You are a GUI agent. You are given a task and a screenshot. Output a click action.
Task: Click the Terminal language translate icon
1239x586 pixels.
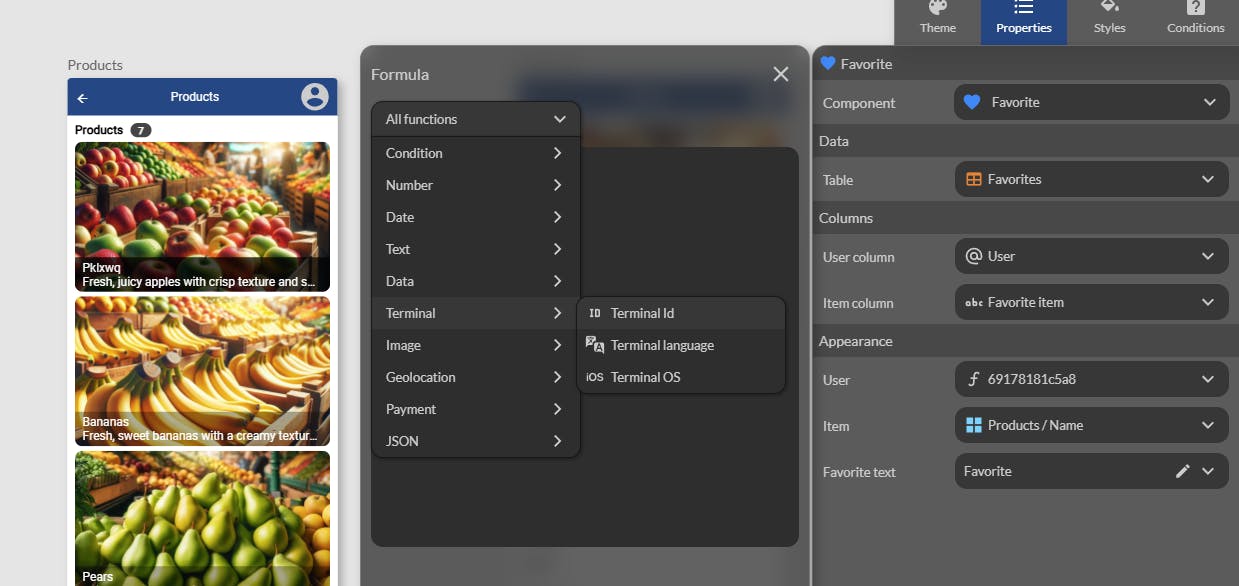(595, 345)
